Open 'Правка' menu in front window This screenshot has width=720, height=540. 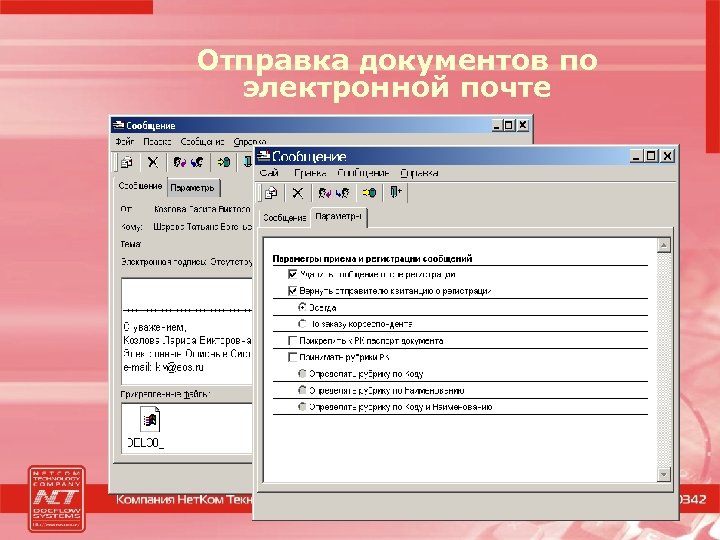(310, 173)
